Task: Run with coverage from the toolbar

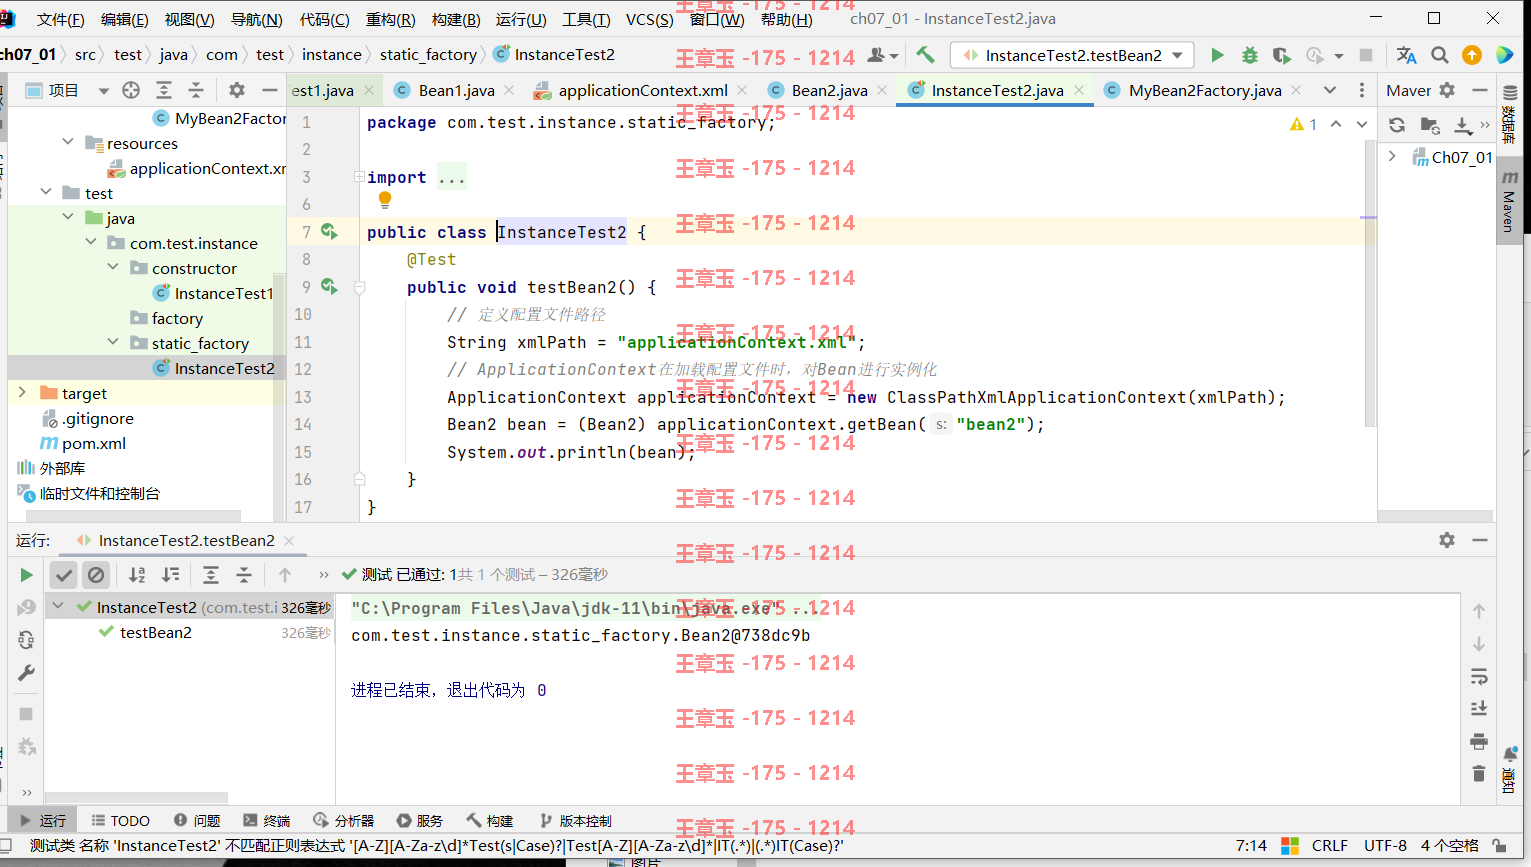Action: 1281,55
